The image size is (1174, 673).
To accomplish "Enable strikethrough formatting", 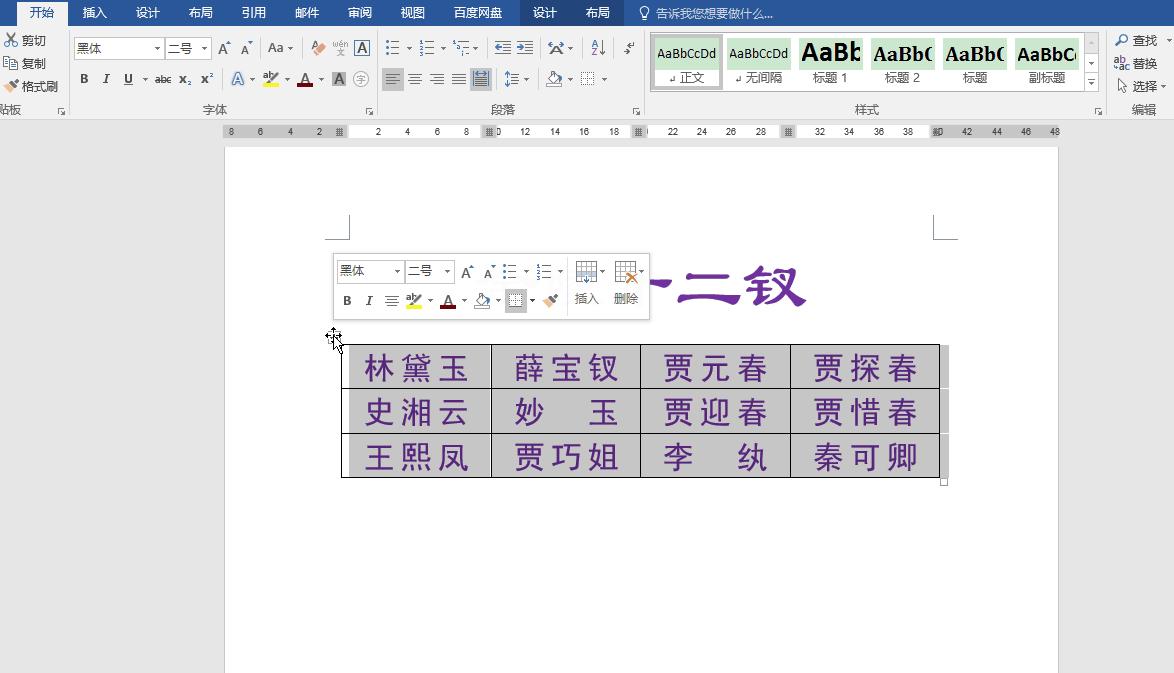I will tap(163, 78).
